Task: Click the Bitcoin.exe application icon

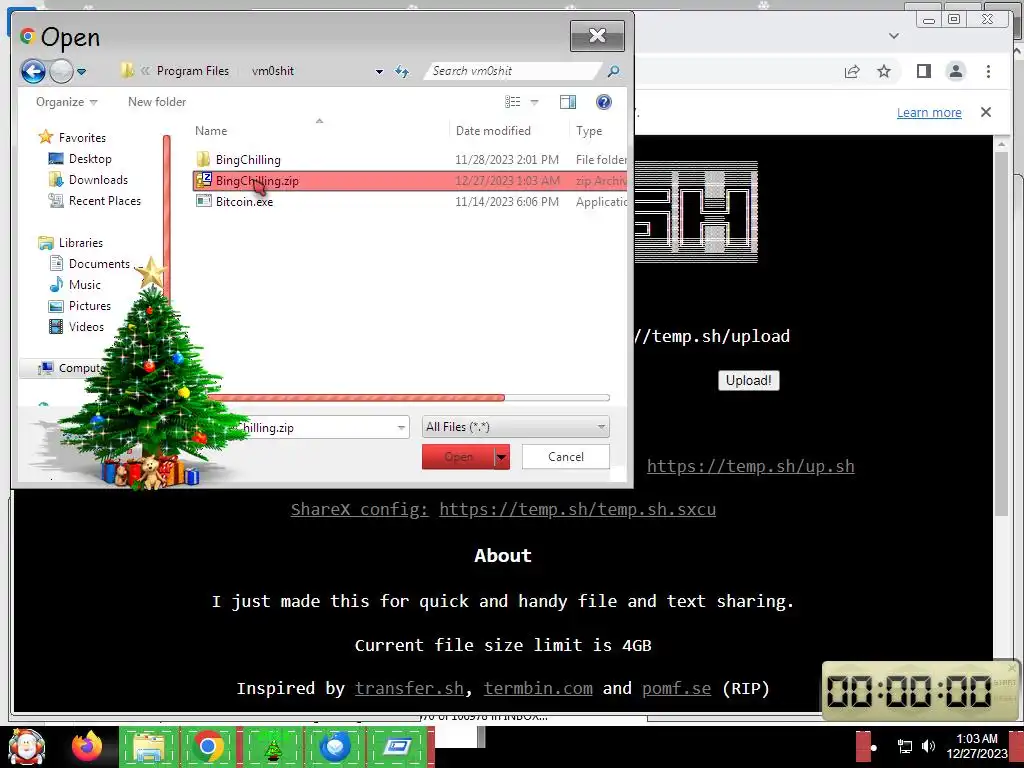Action: tap(203, 201)
